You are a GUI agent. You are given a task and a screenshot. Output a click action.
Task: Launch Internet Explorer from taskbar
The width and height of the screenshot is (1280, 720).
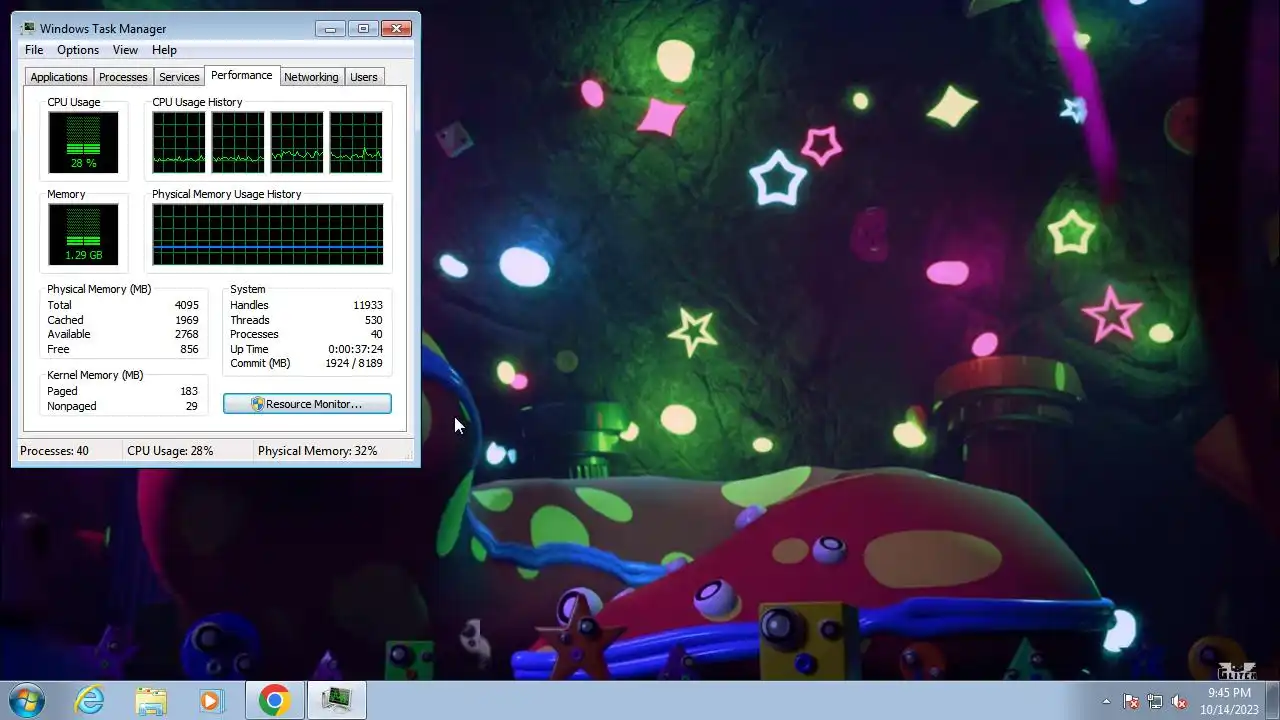point(90,700)
